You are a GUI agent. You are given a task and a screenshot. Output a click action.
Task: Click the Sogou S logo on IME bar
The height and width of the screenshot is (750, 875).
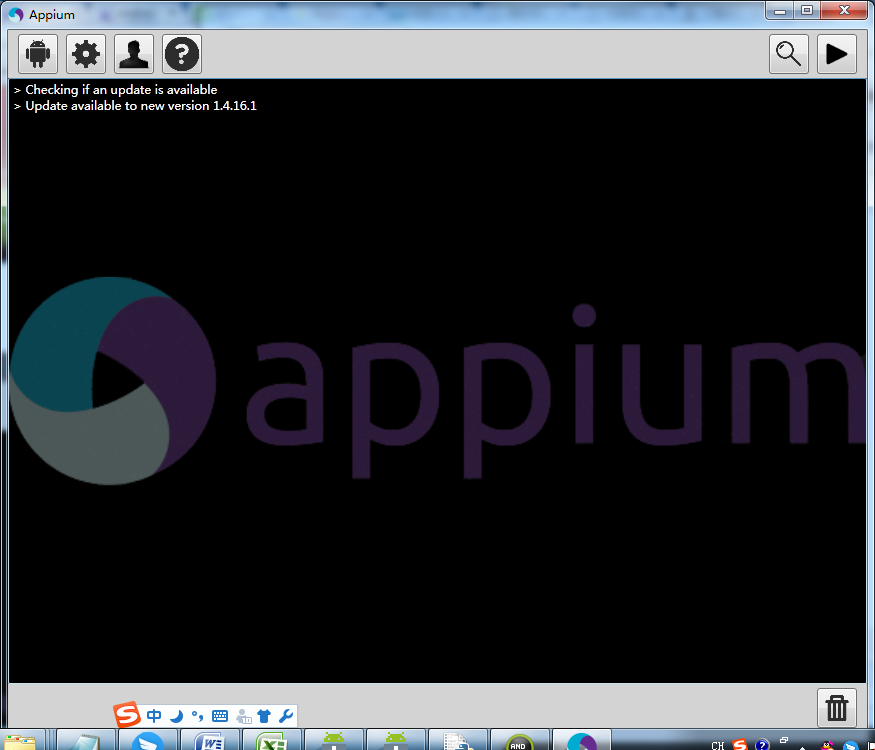[x=127, y=714]
